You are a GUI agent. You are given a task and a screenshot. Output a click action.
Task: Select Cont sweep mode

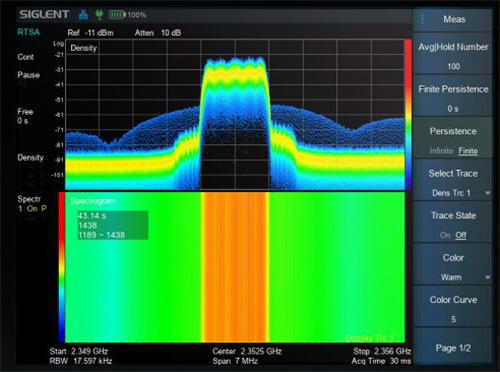[25, 57]
